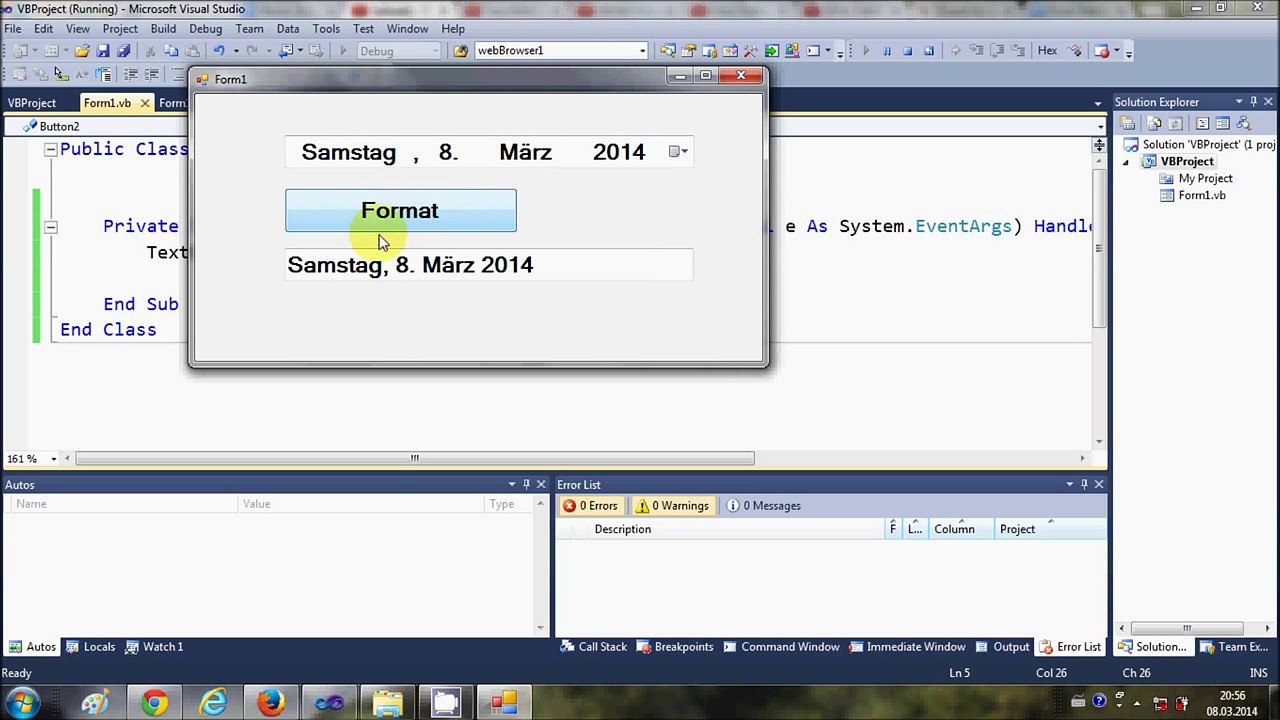Open the Solution Explorer window options dropdown
The width and height of the screenshot is (1280, 720).
[1238, 102]
